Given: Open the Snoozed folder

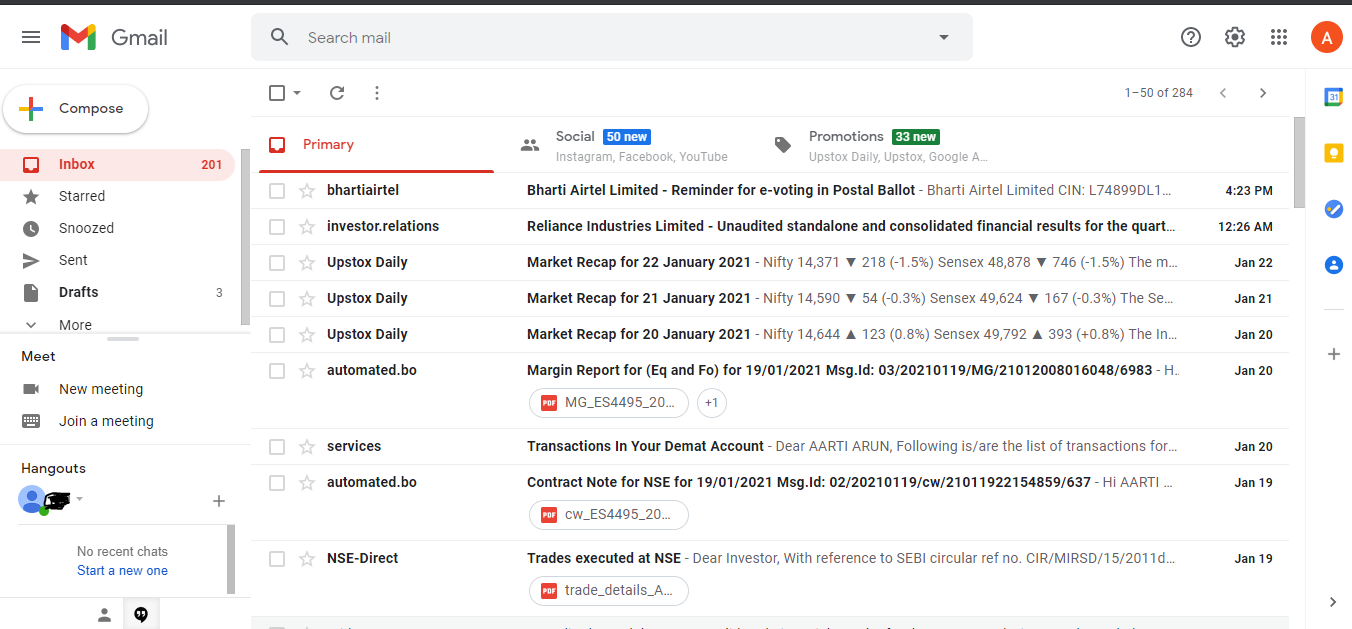Looking at the screenshot, I should (x=117, y=228).
